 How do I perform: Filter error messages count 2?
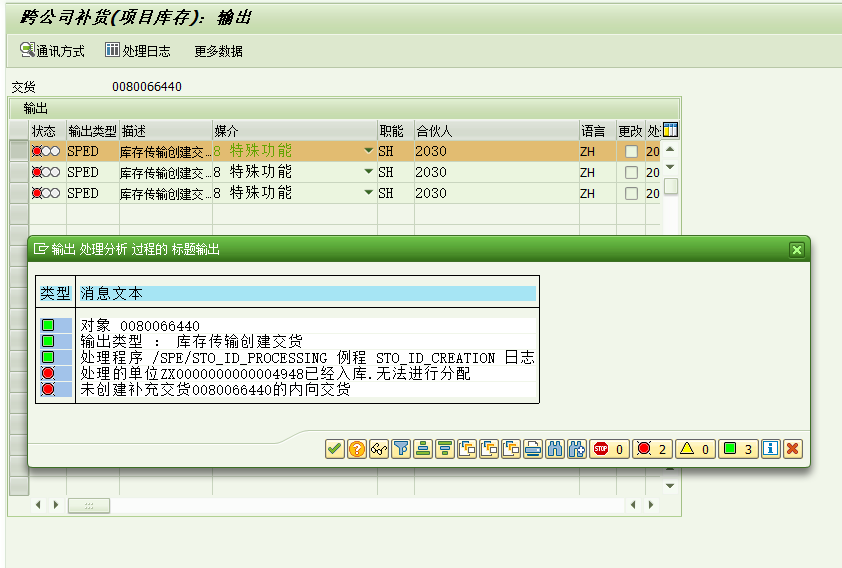tap(652, 449)
